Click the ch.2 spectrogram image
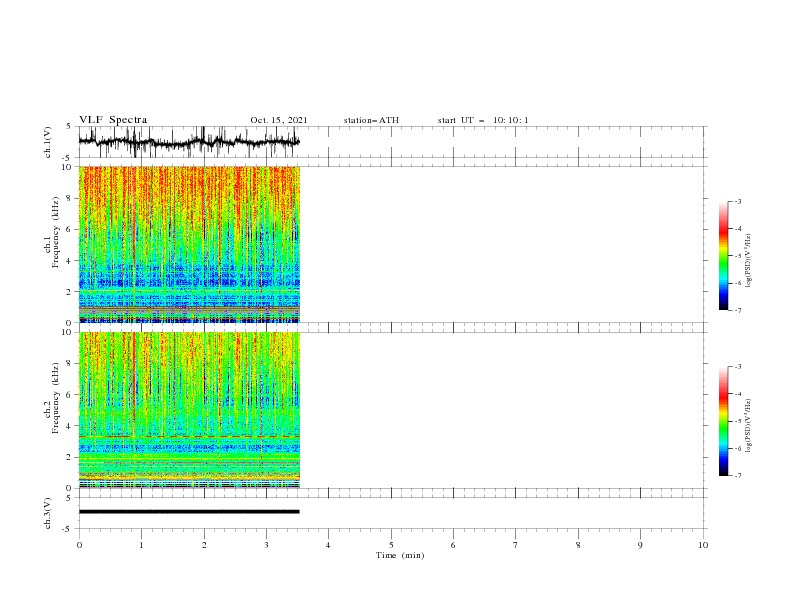 189,410
